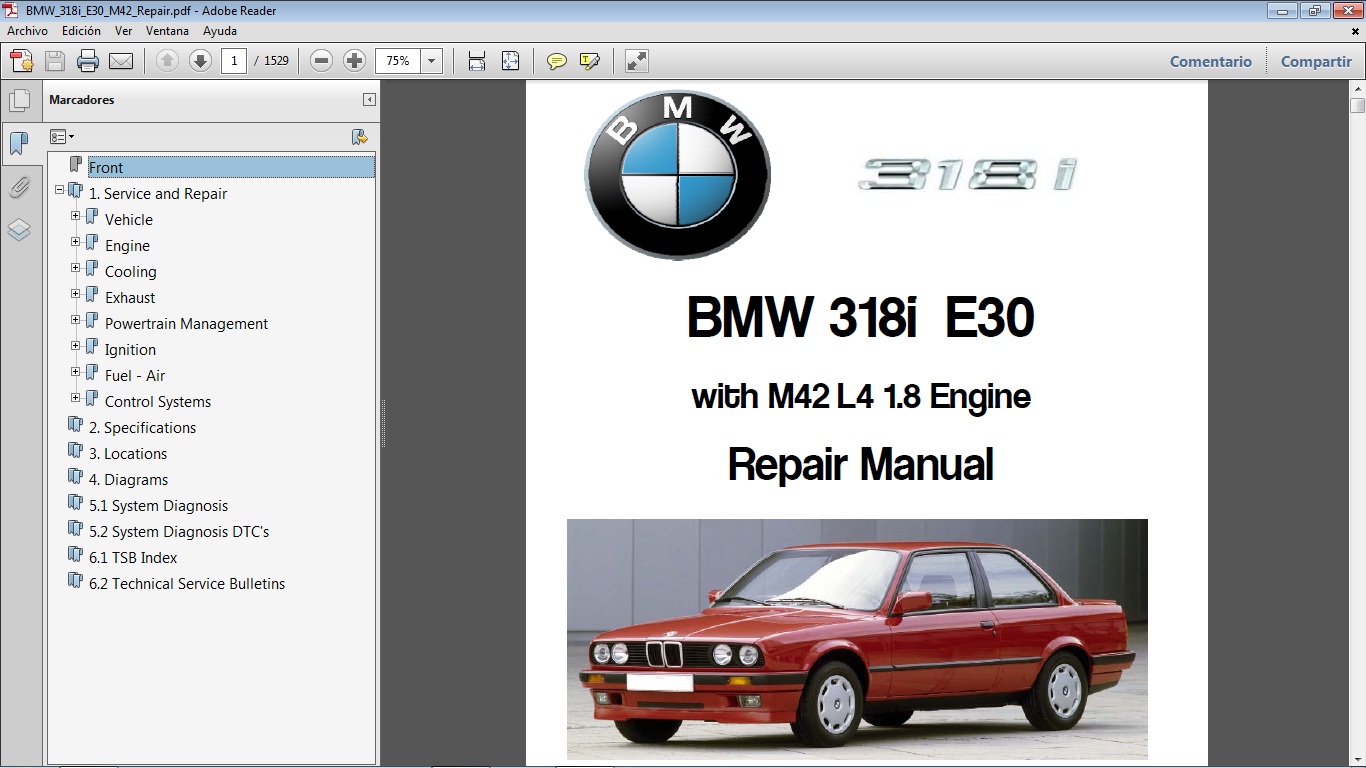
Task: Open the page thumbnails sidebar panel
Action: click(21, 99)
